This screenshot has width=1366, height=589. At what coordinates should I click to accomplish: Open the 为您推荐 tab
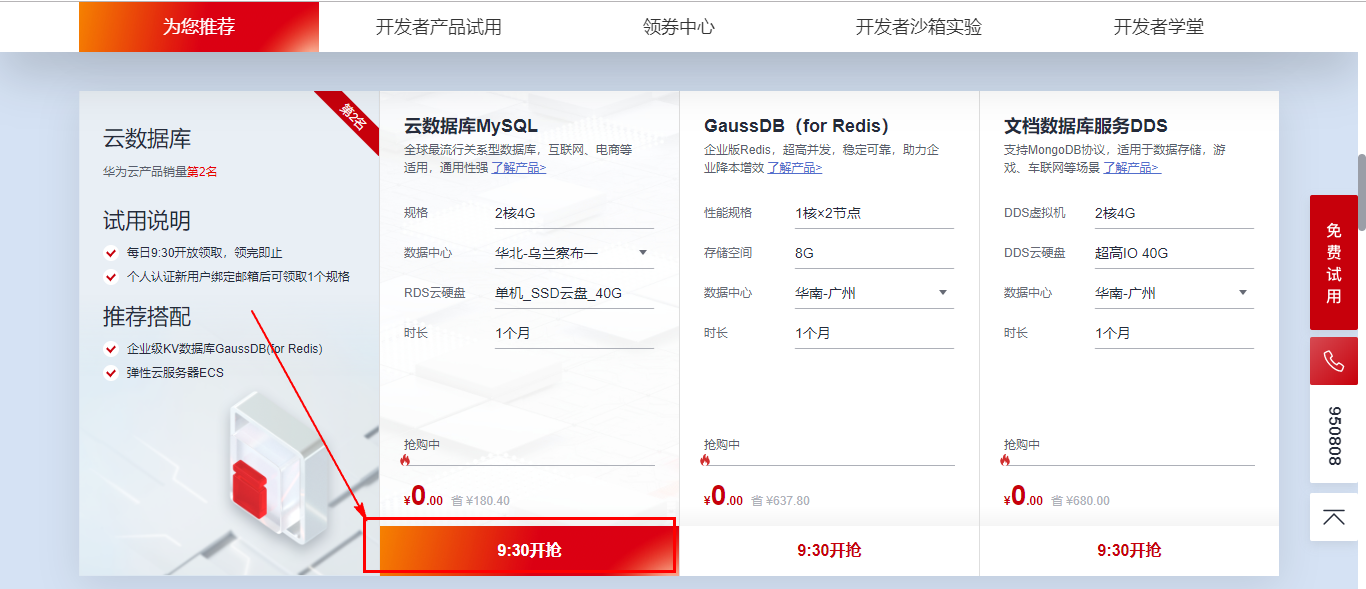click(x=199, y=27)
